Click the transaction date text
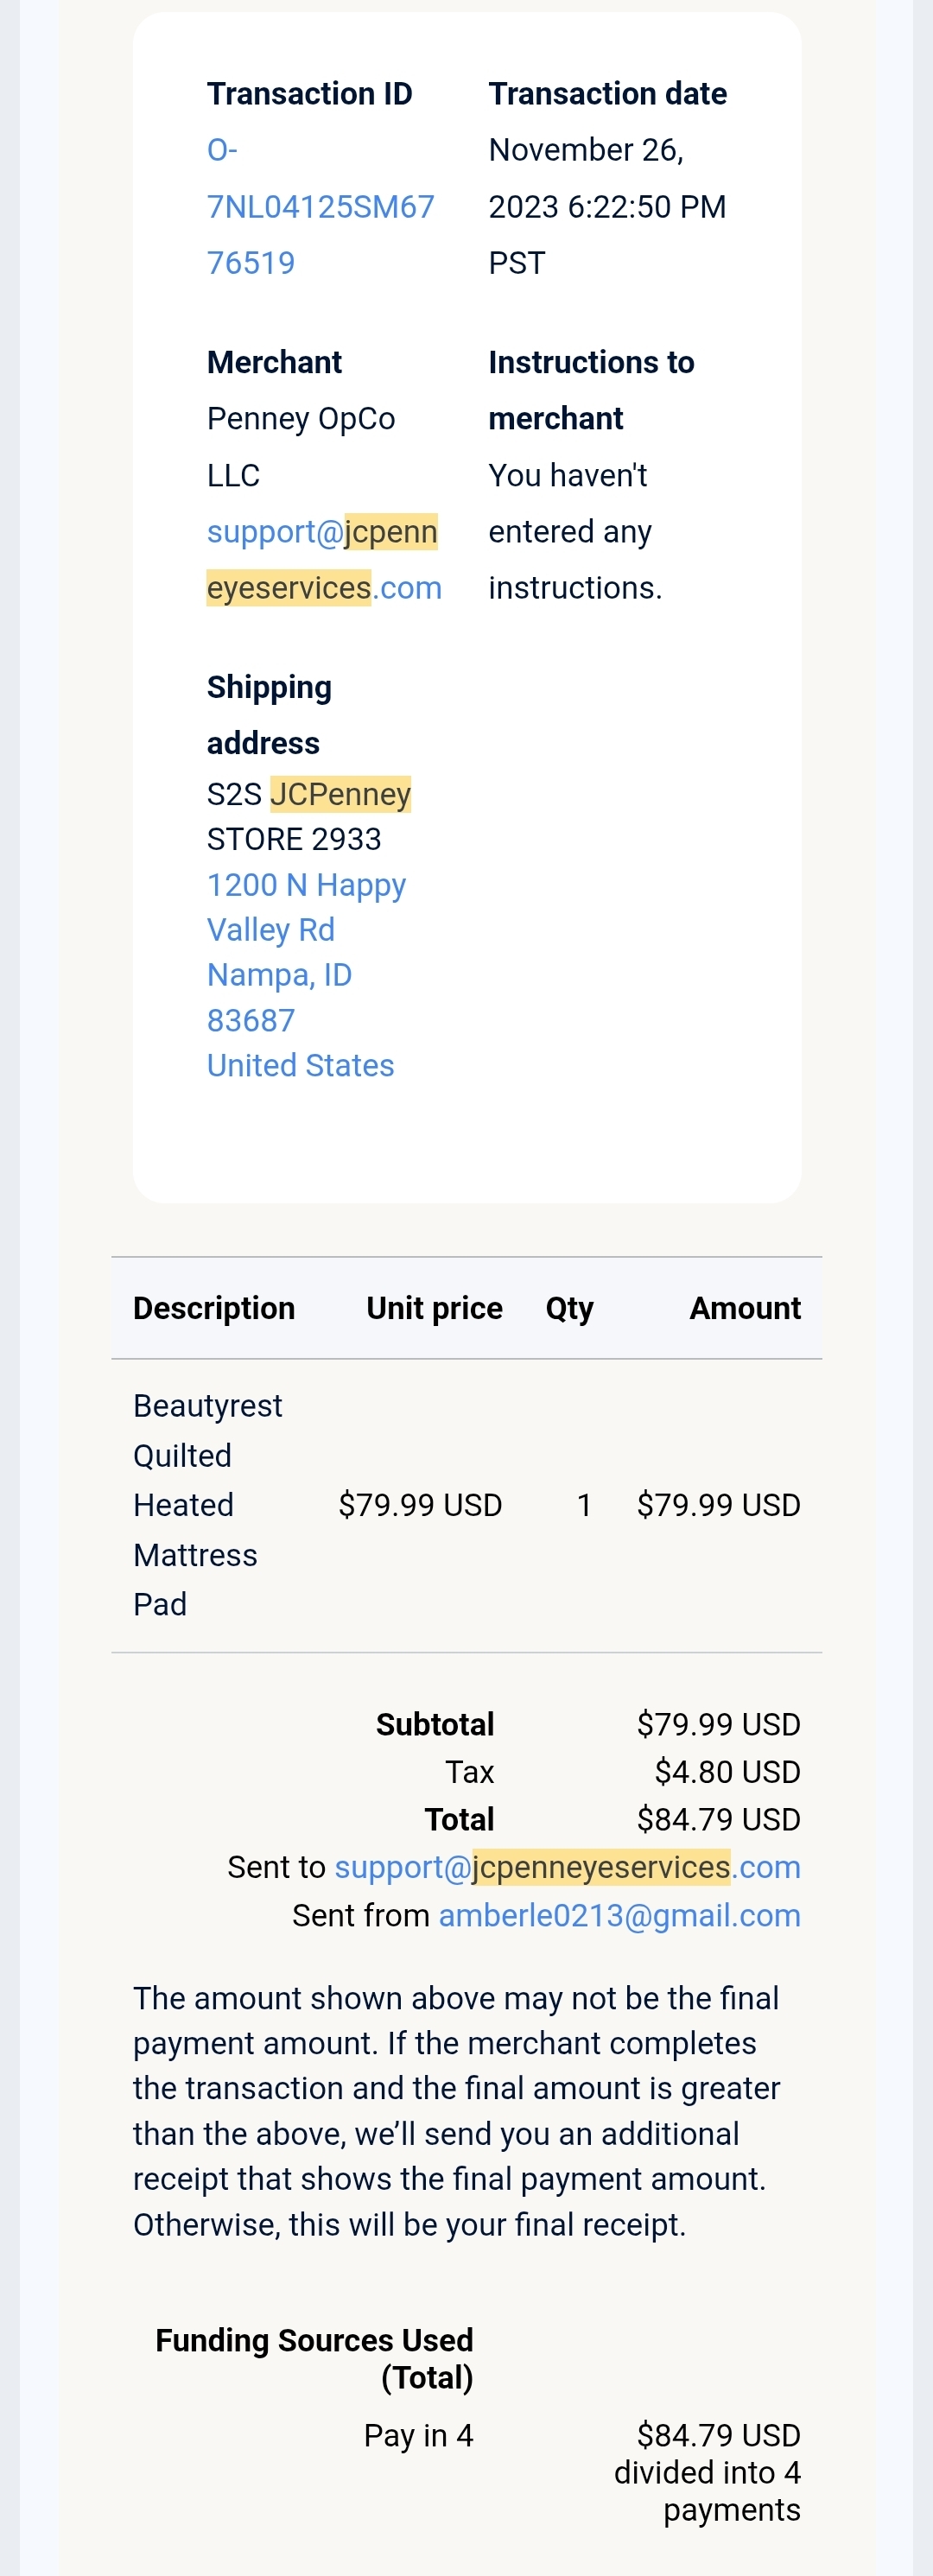The image size is (933, 2576). [x=607, y=207]
